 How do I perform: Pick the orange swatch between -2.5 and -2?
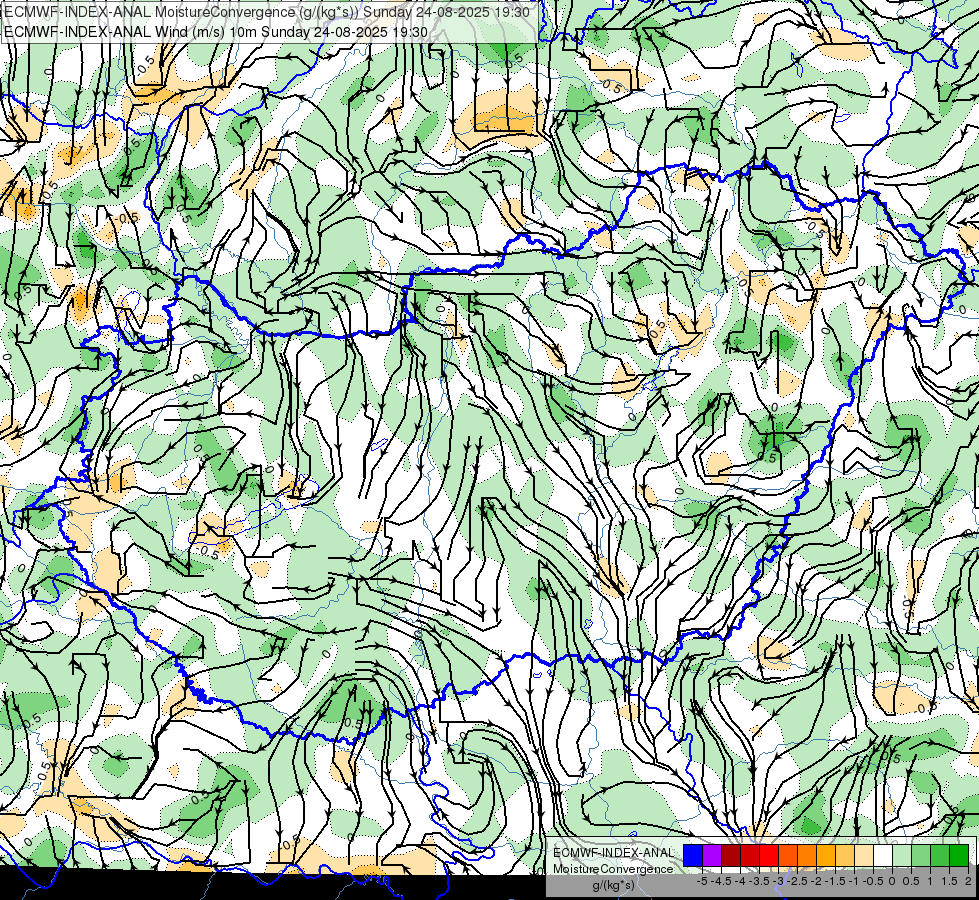coord(807,856)
